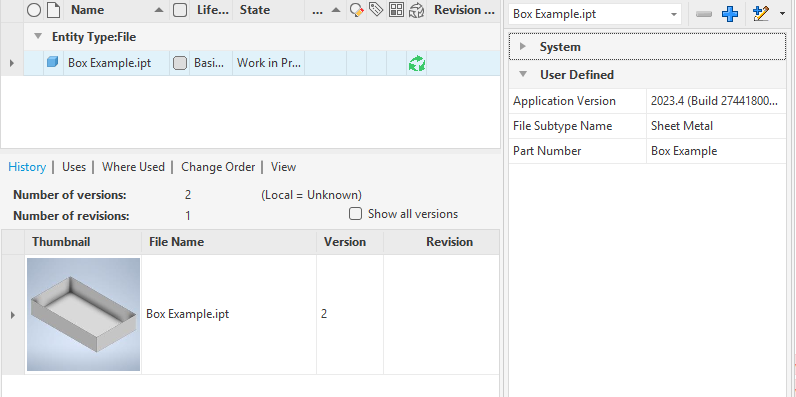Switch to the Uses tab

tap(74, 167)
